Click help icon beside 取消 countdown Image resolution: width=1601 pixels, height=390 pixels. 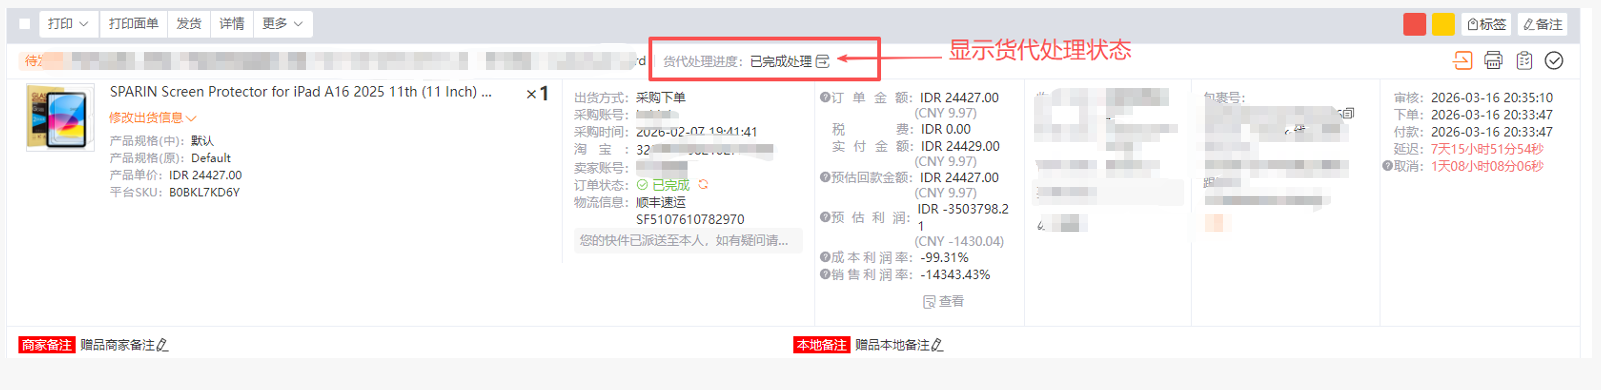[x=1387, y=166]
